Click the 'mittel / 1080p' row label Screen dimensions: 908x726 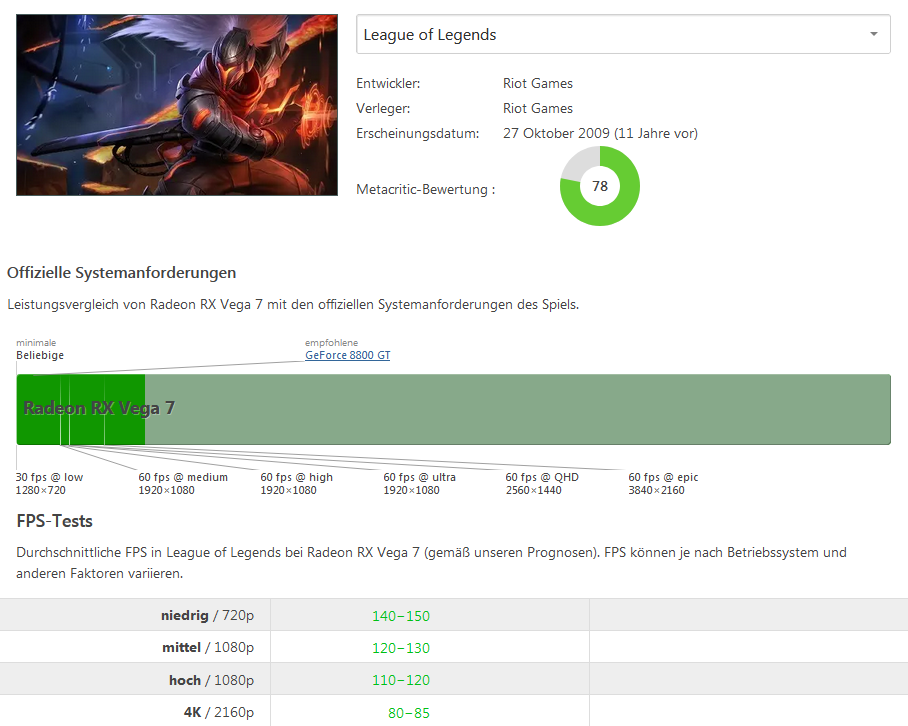(208, 647)
